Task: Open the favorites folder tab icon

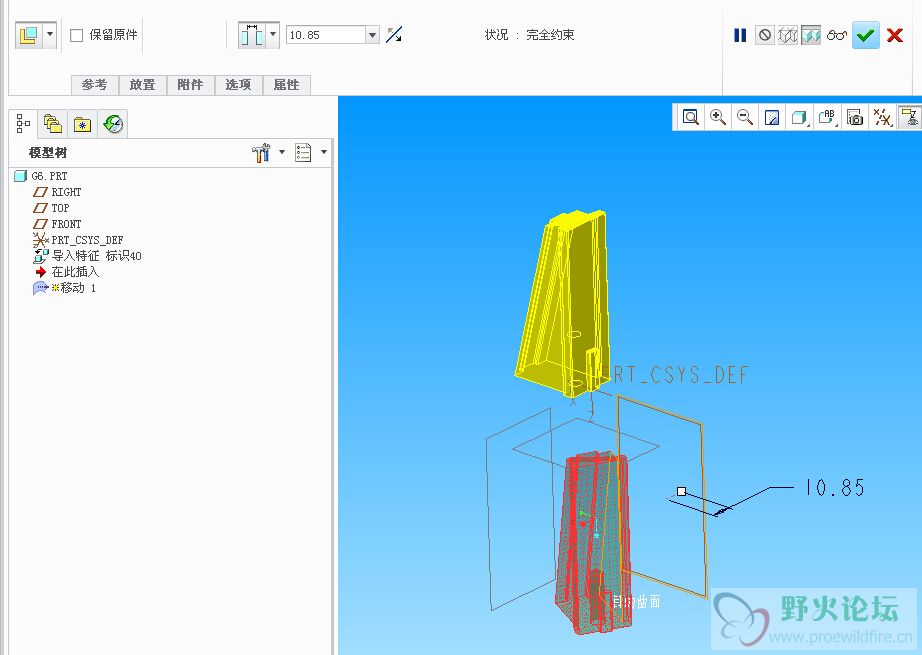Action: [x=82, y=124]
